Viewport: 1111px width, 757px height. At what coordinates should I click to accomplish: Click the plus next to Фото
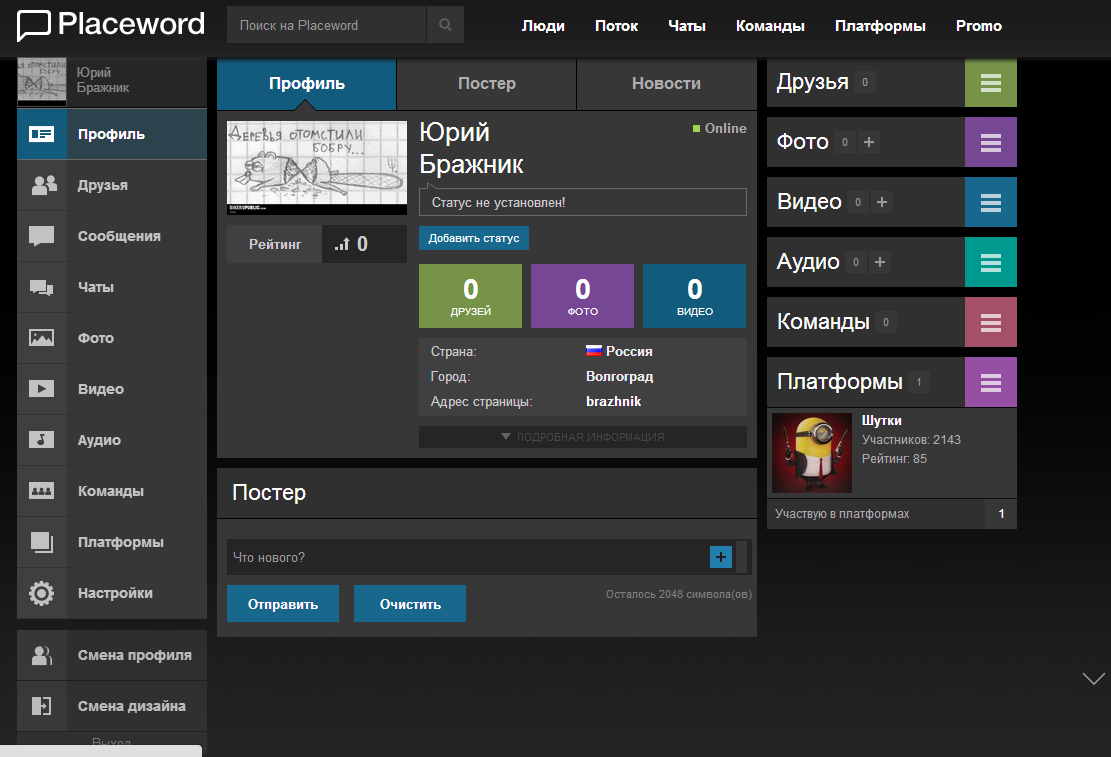point(869,142)
